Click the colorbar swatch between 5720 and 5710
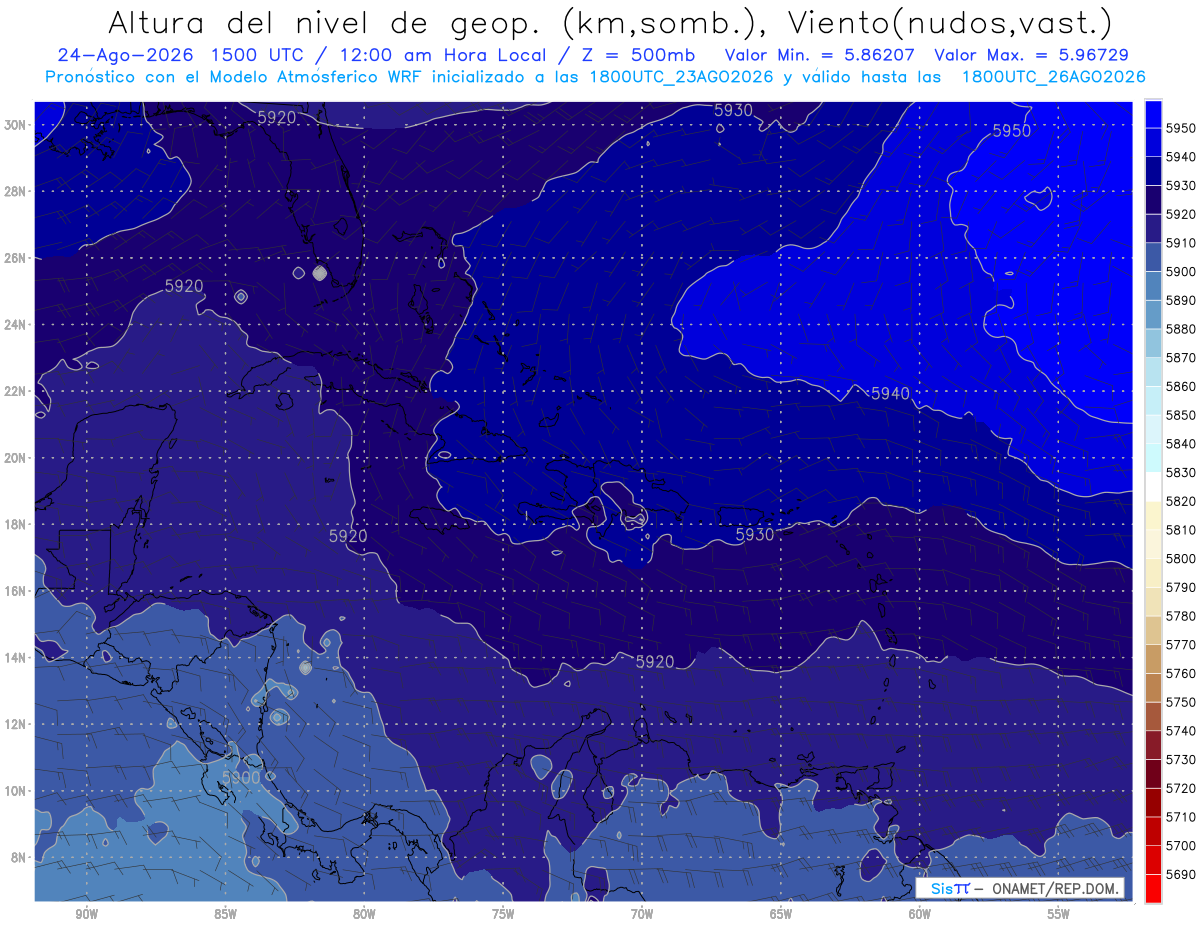The width and height of the screenshot is (1200, 927). coord(1153,802)
